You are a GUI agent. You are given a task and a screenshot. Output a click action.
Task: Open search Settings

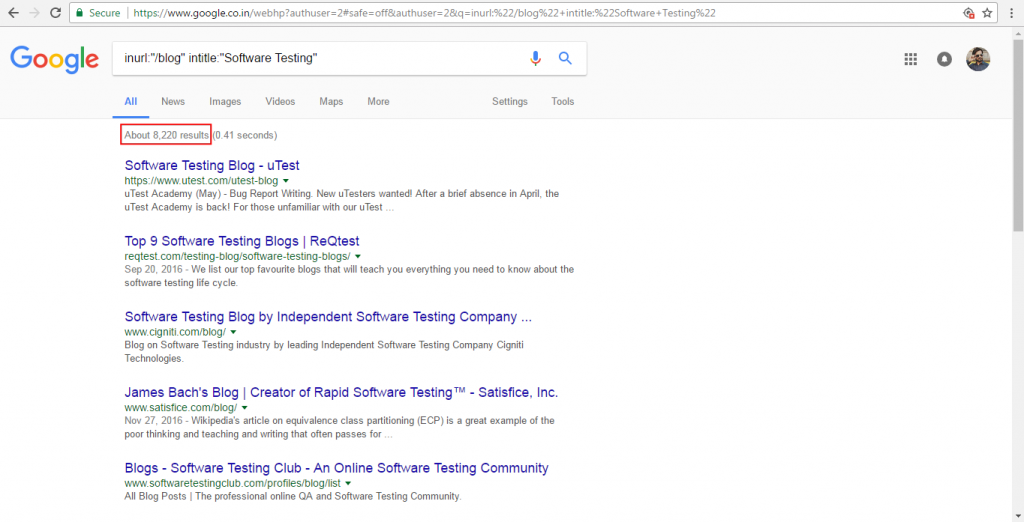tap(509, 101)
